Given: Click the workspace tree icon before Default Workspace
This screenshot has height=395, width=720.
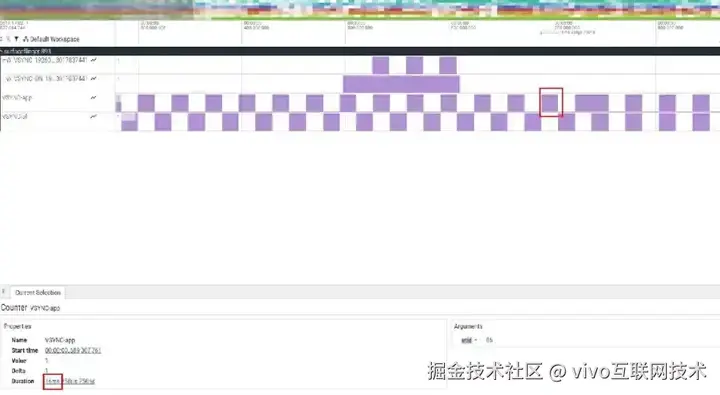Looking at the screenshot, I should point(26,39).
